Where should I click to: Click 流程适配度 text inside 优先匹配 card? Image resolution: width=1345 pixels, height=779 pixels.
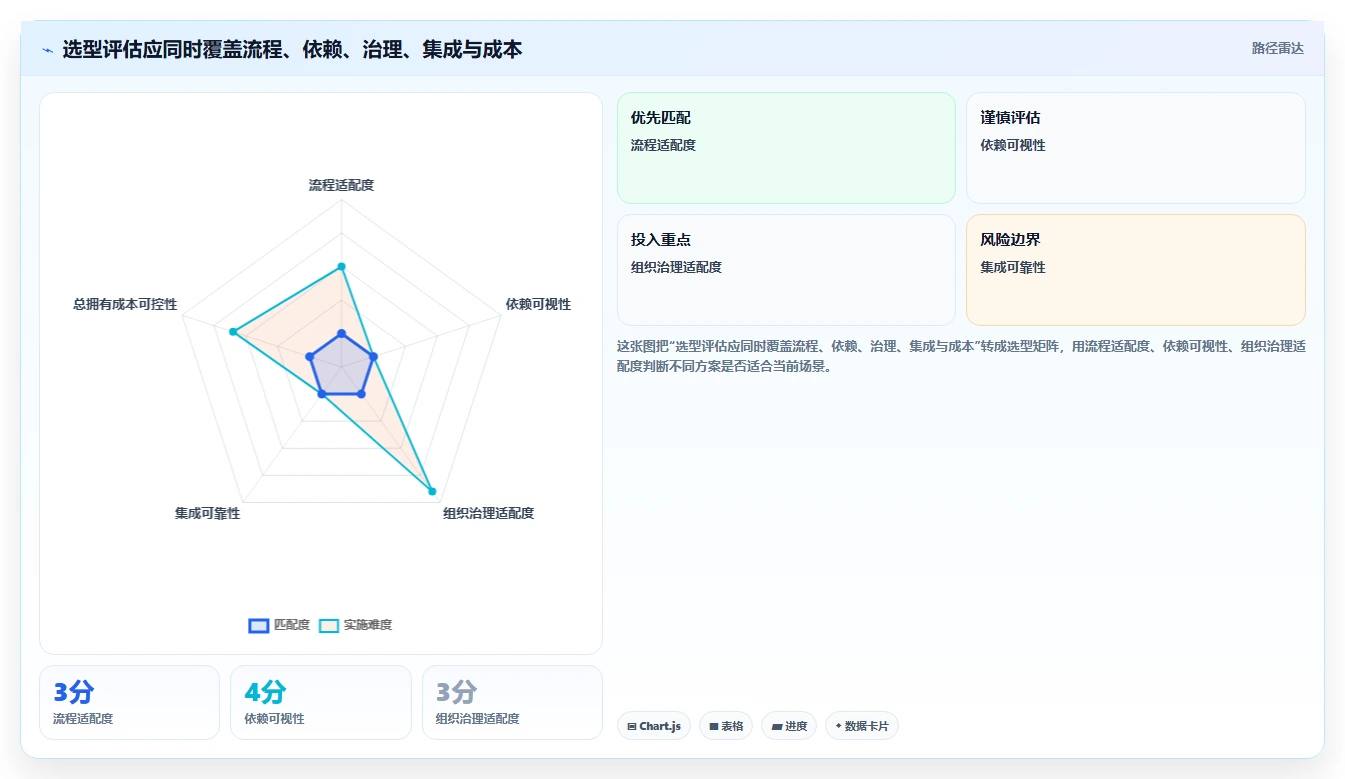663,145
